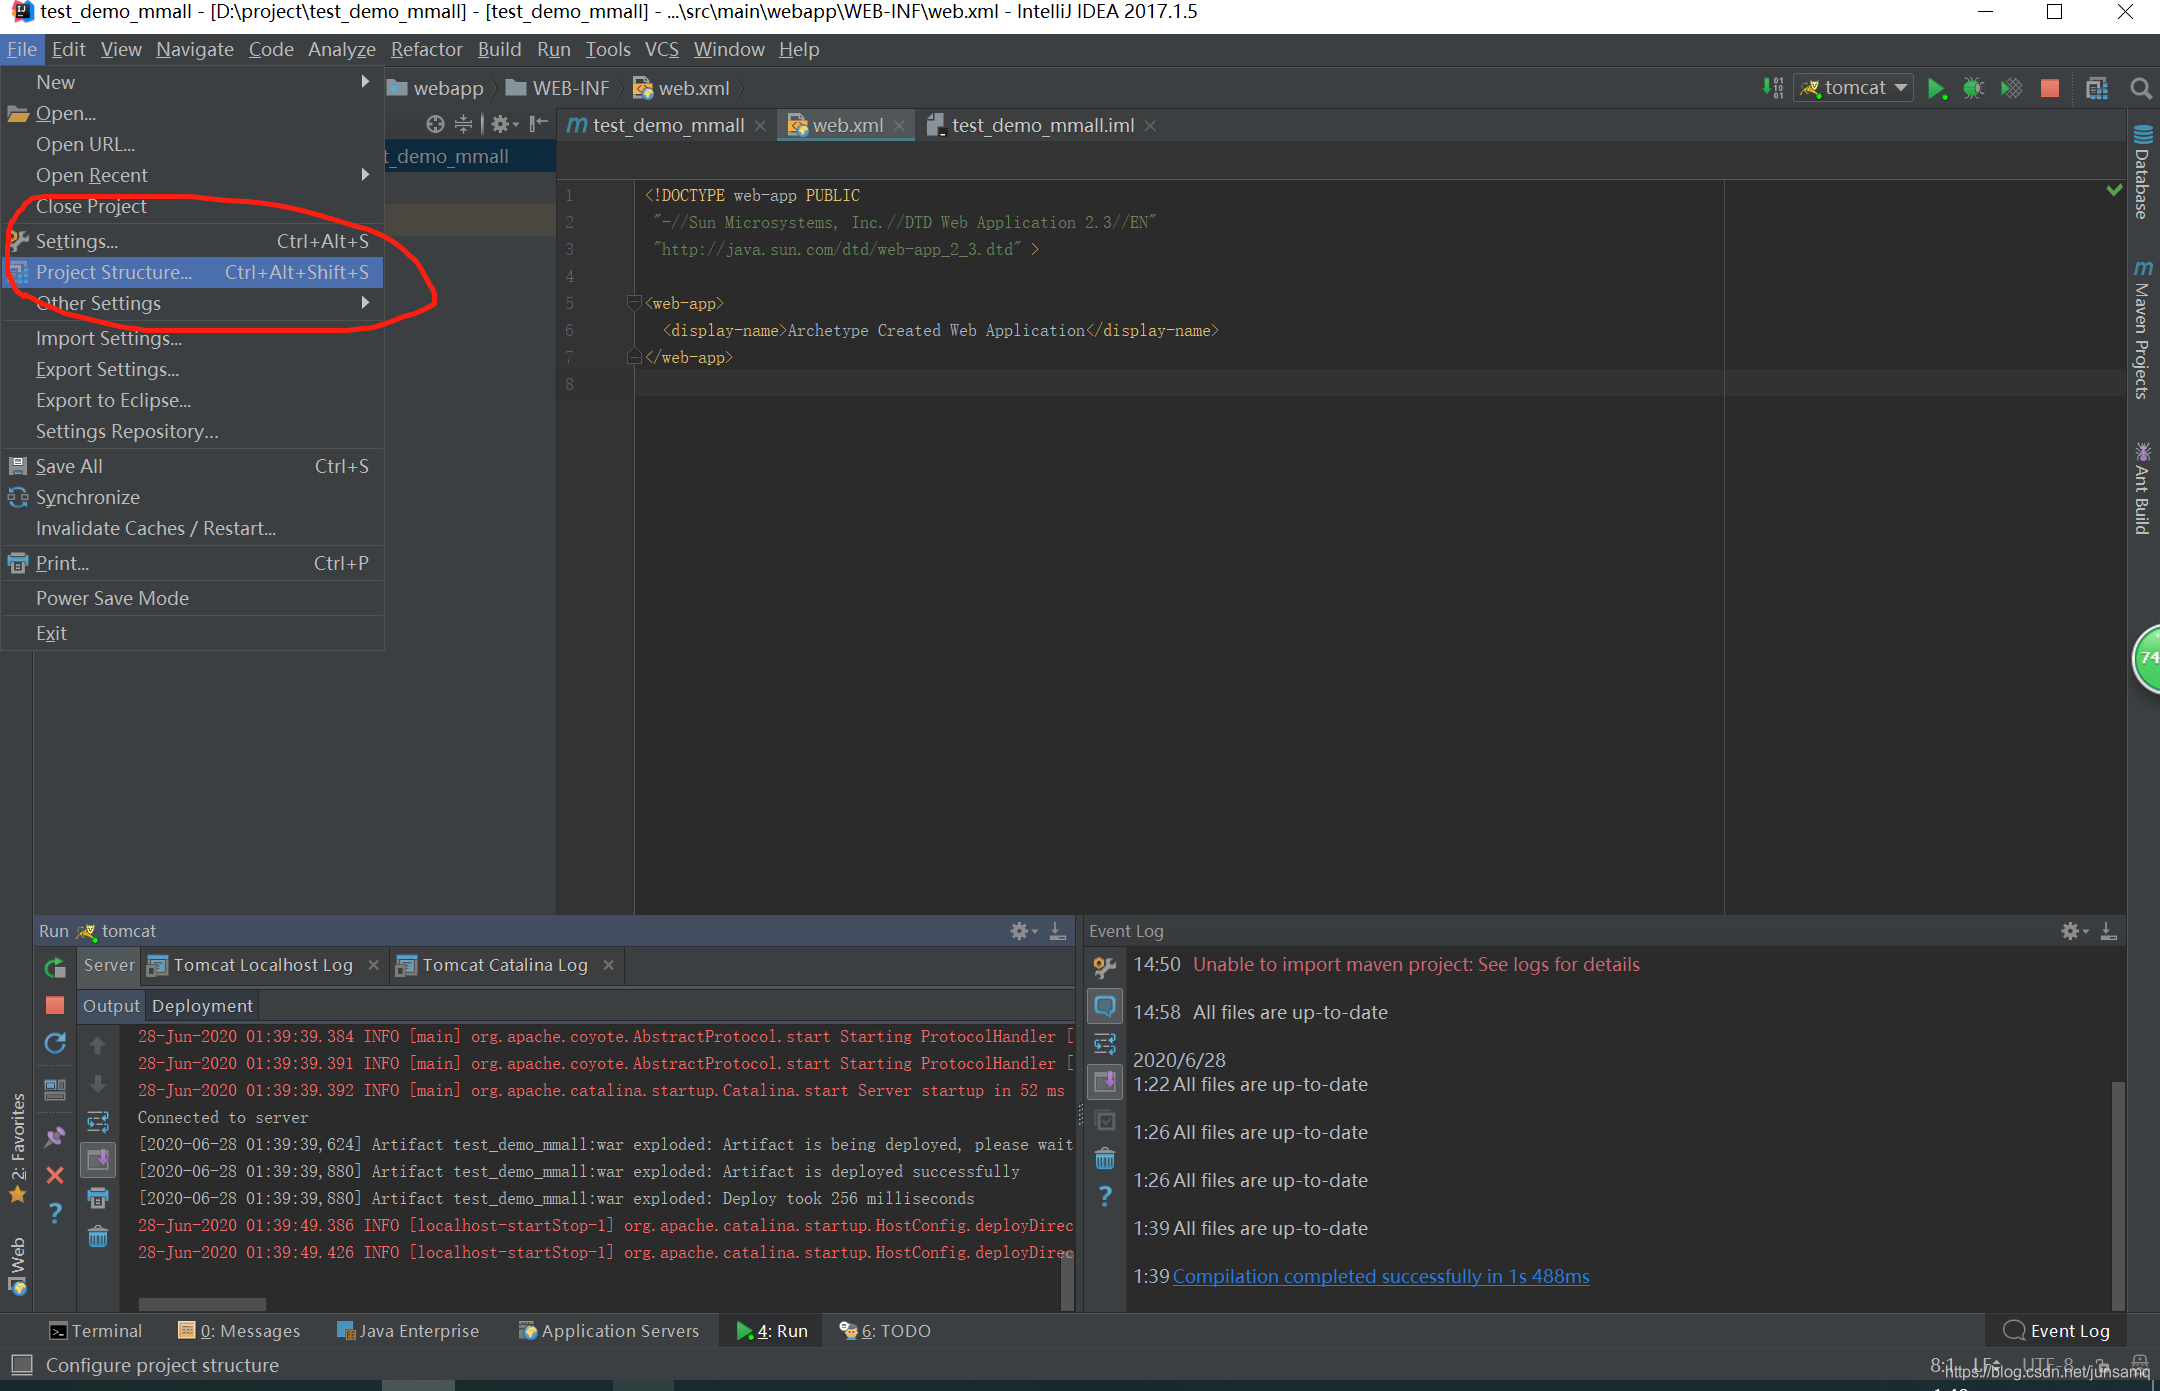The image size is (2160, 1391).
Task: Select Project Structure... in File menu
Action: coord(193,272)
